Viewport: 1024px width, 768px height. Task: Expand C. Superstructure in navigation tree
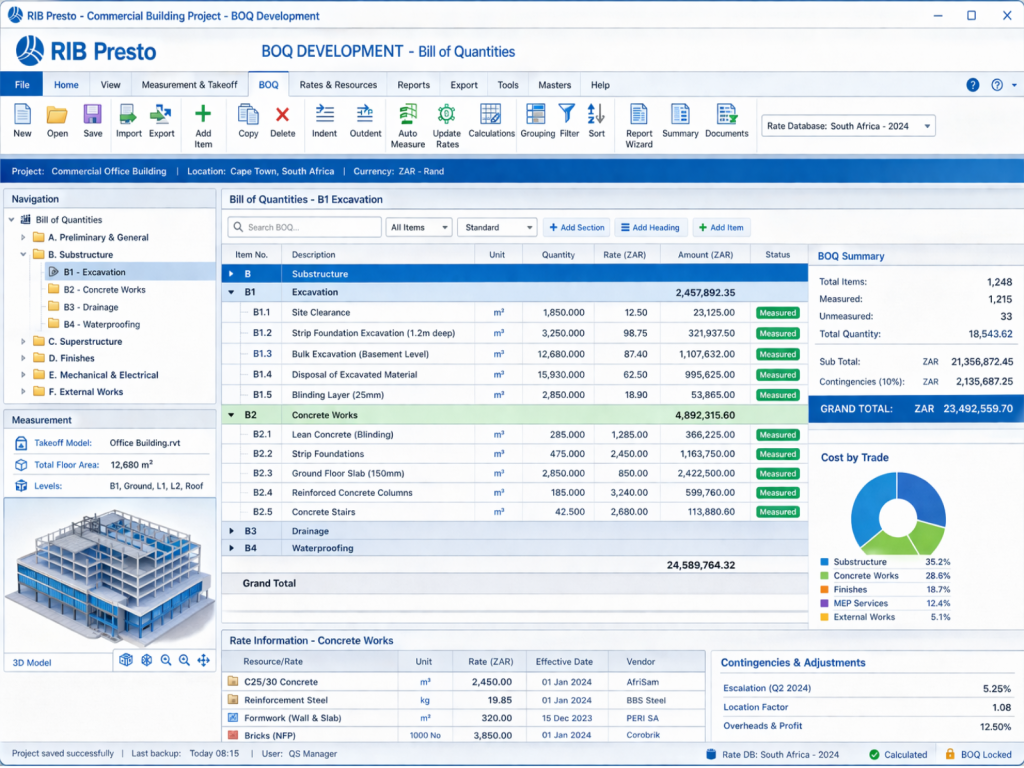(24, 342)
